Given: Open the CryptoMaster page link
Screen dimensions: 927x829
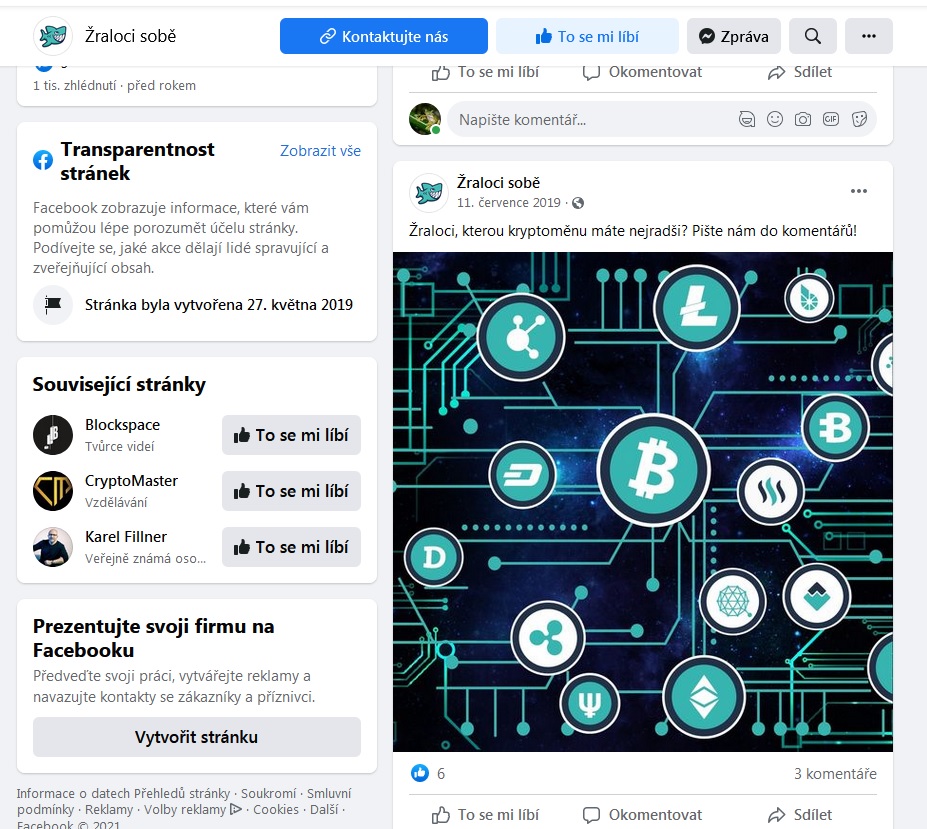Looking at the screenshot, I should (x=131, y=481).
